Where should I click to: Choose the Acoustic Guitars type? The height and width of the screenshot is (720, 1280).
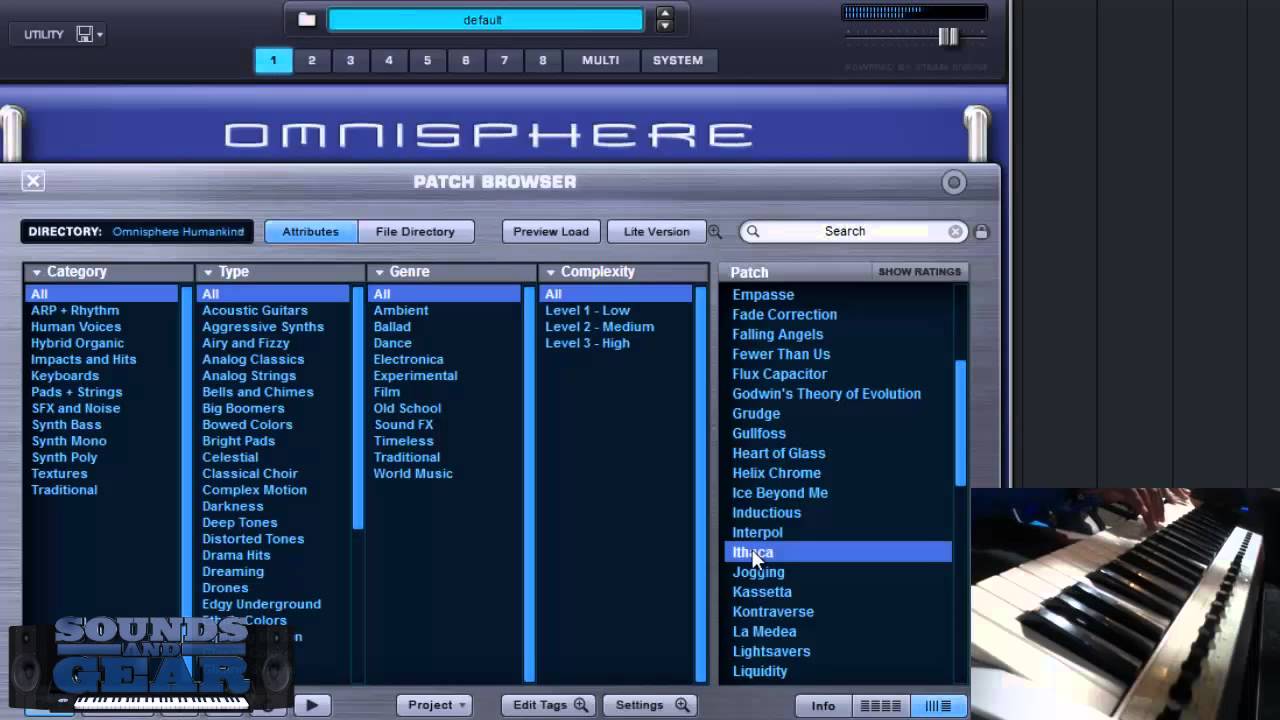[x=255, y=310]
